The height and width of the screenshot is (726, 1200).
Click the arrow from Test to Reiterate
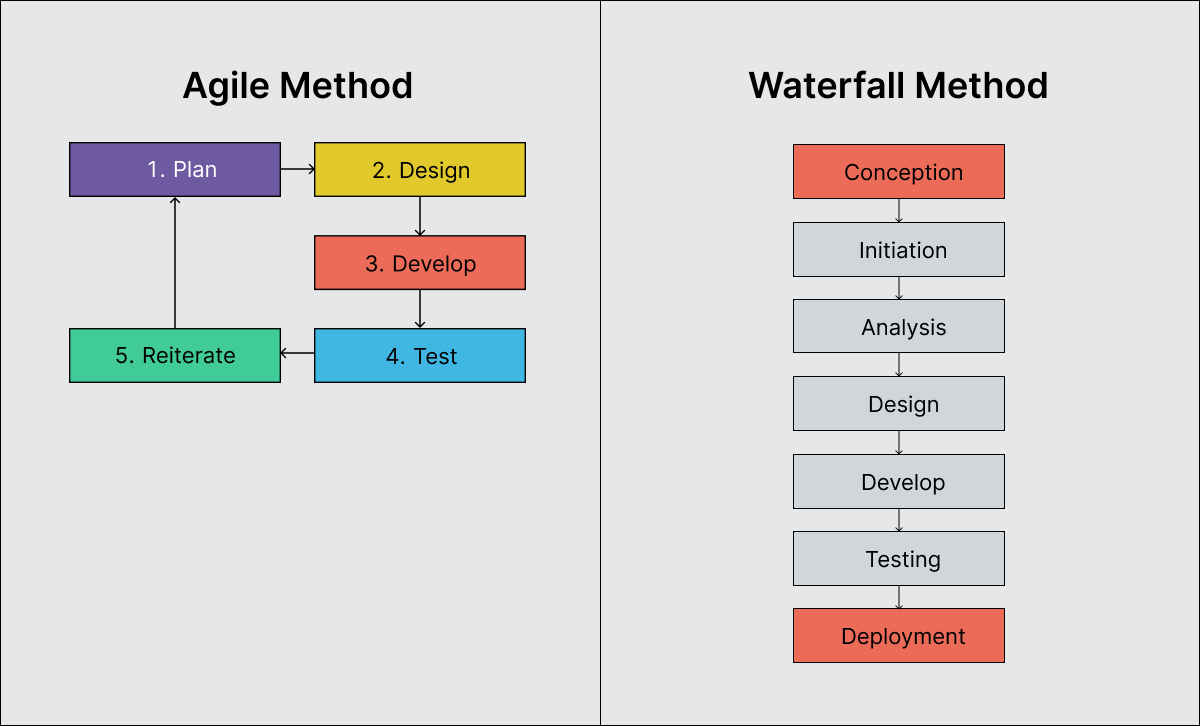coord(297,353)
